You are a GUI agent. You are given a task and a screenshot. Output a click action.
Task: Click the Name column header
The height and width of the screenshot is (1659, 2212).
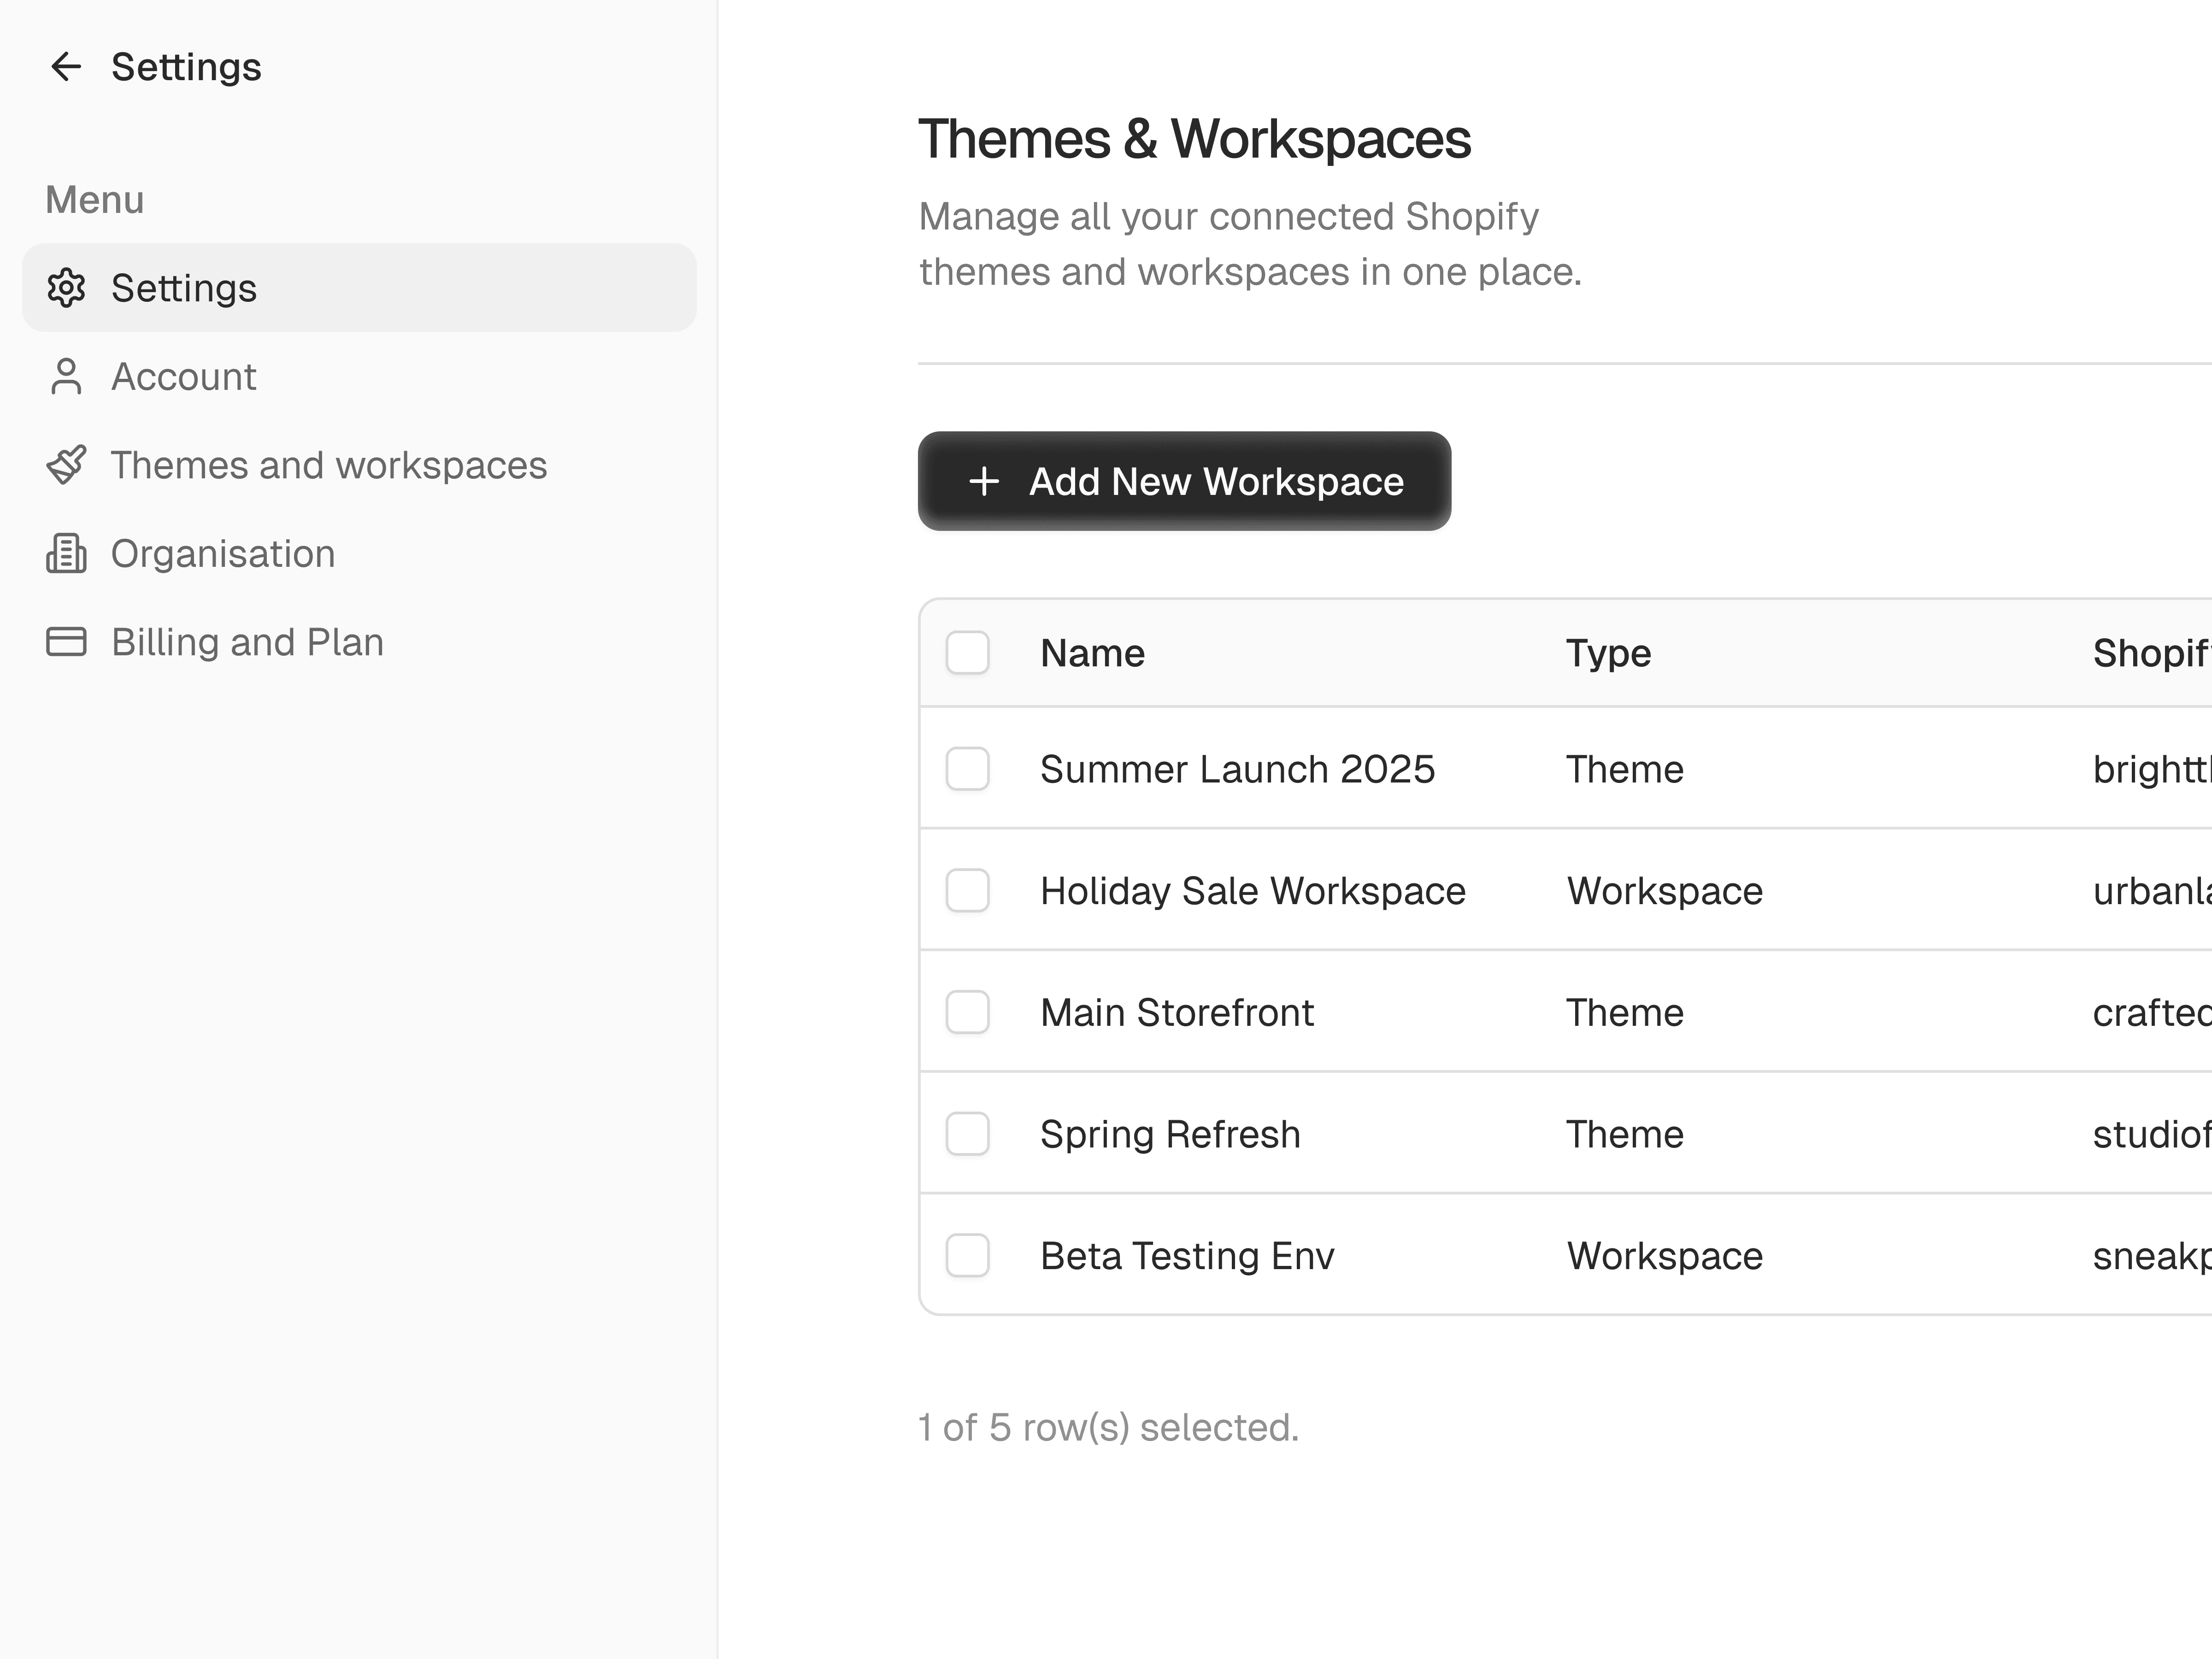click(1092, 653)
